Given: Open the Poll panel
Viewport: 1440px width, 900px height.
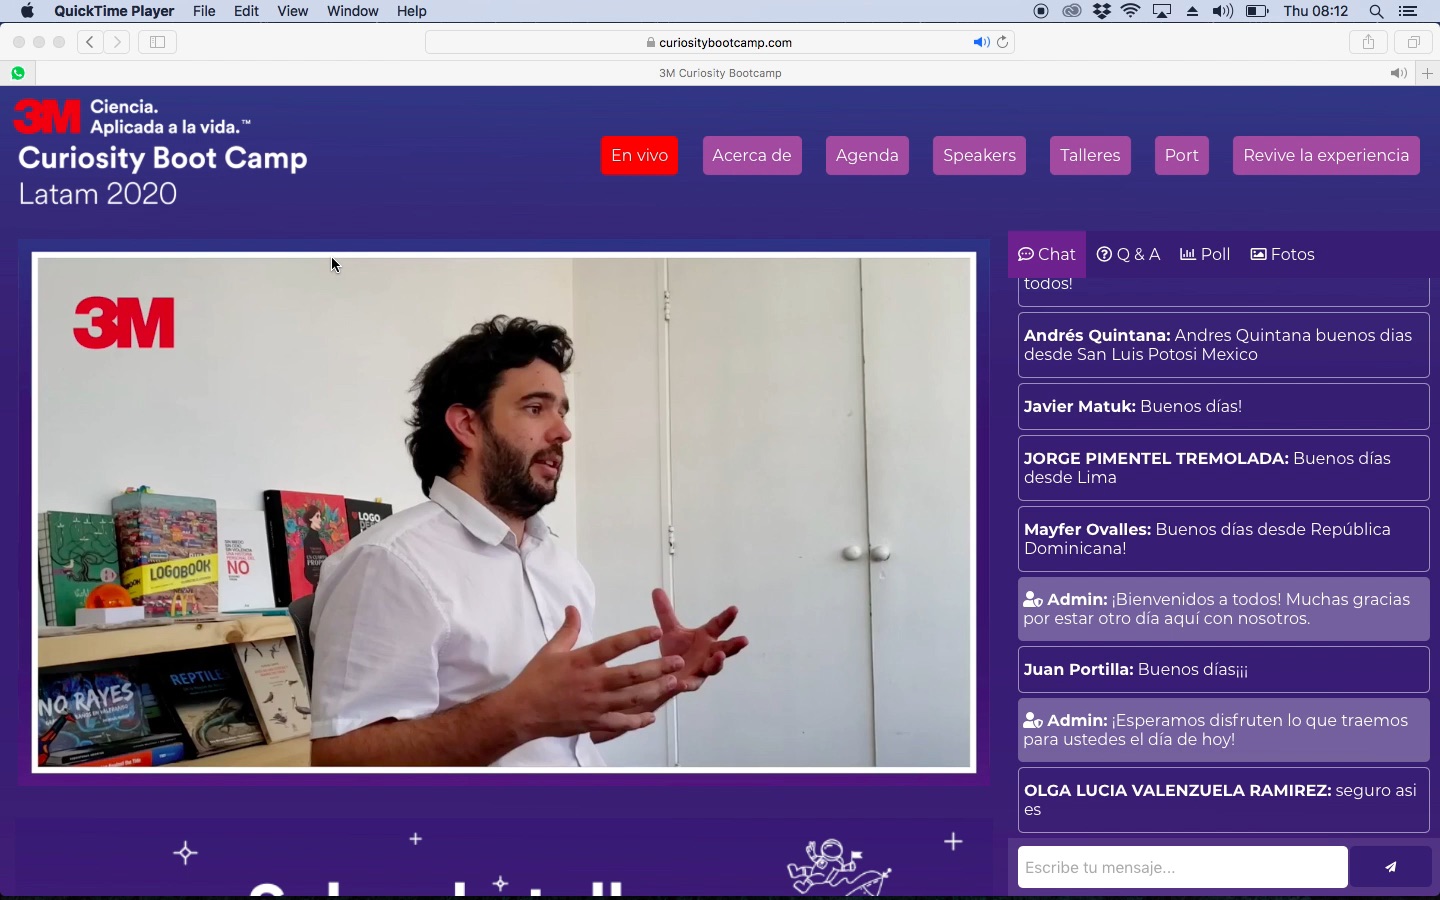Looking at the screenshot, I should click(1204, 254).
